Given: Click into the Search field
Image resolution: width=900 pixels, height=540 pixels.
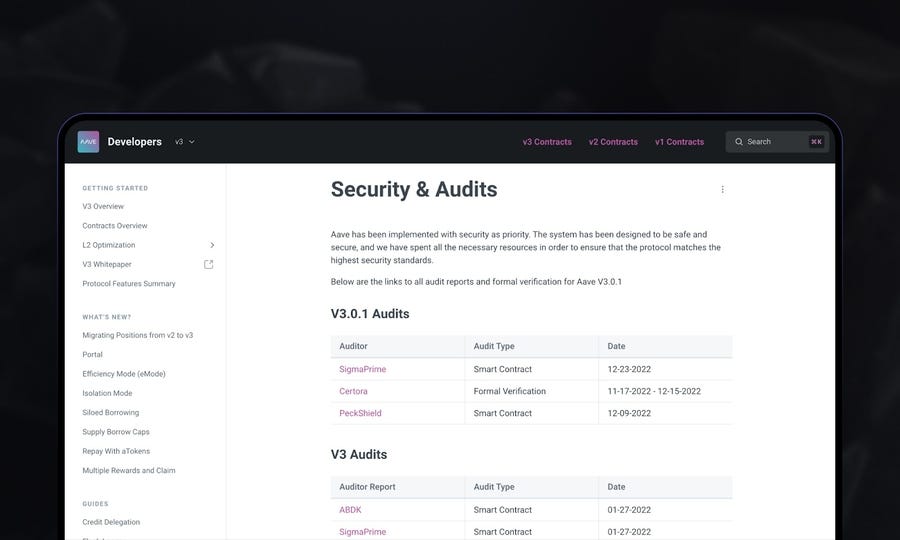Looking at the screenshot, I should click(772, 142).
